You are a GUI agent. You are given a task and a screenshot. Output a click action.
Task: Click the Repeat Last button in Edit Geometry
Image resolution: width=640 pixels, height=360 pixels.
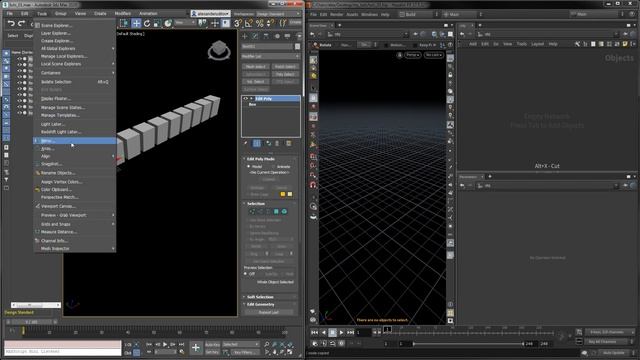click(x=269, y=312)
